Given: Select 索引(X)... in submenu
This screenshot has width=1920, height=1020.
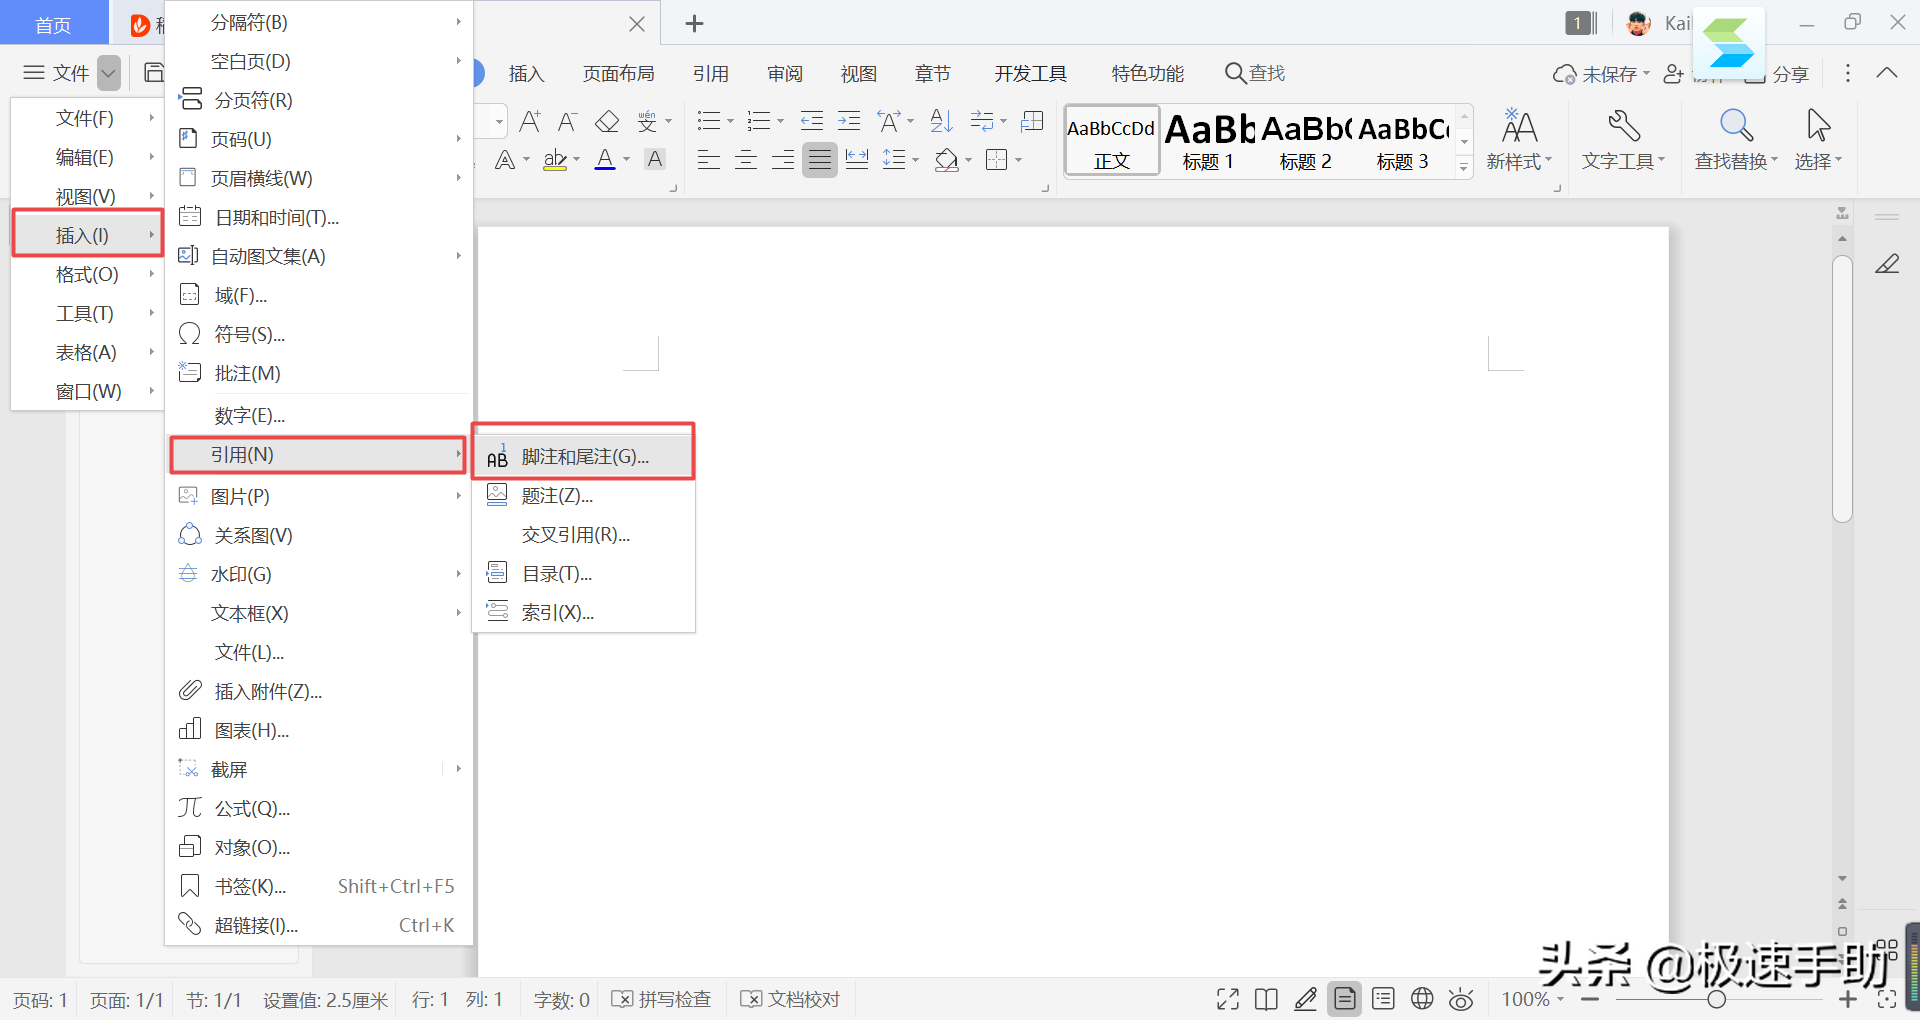Looking at the screenshot, I should point(584,613).
